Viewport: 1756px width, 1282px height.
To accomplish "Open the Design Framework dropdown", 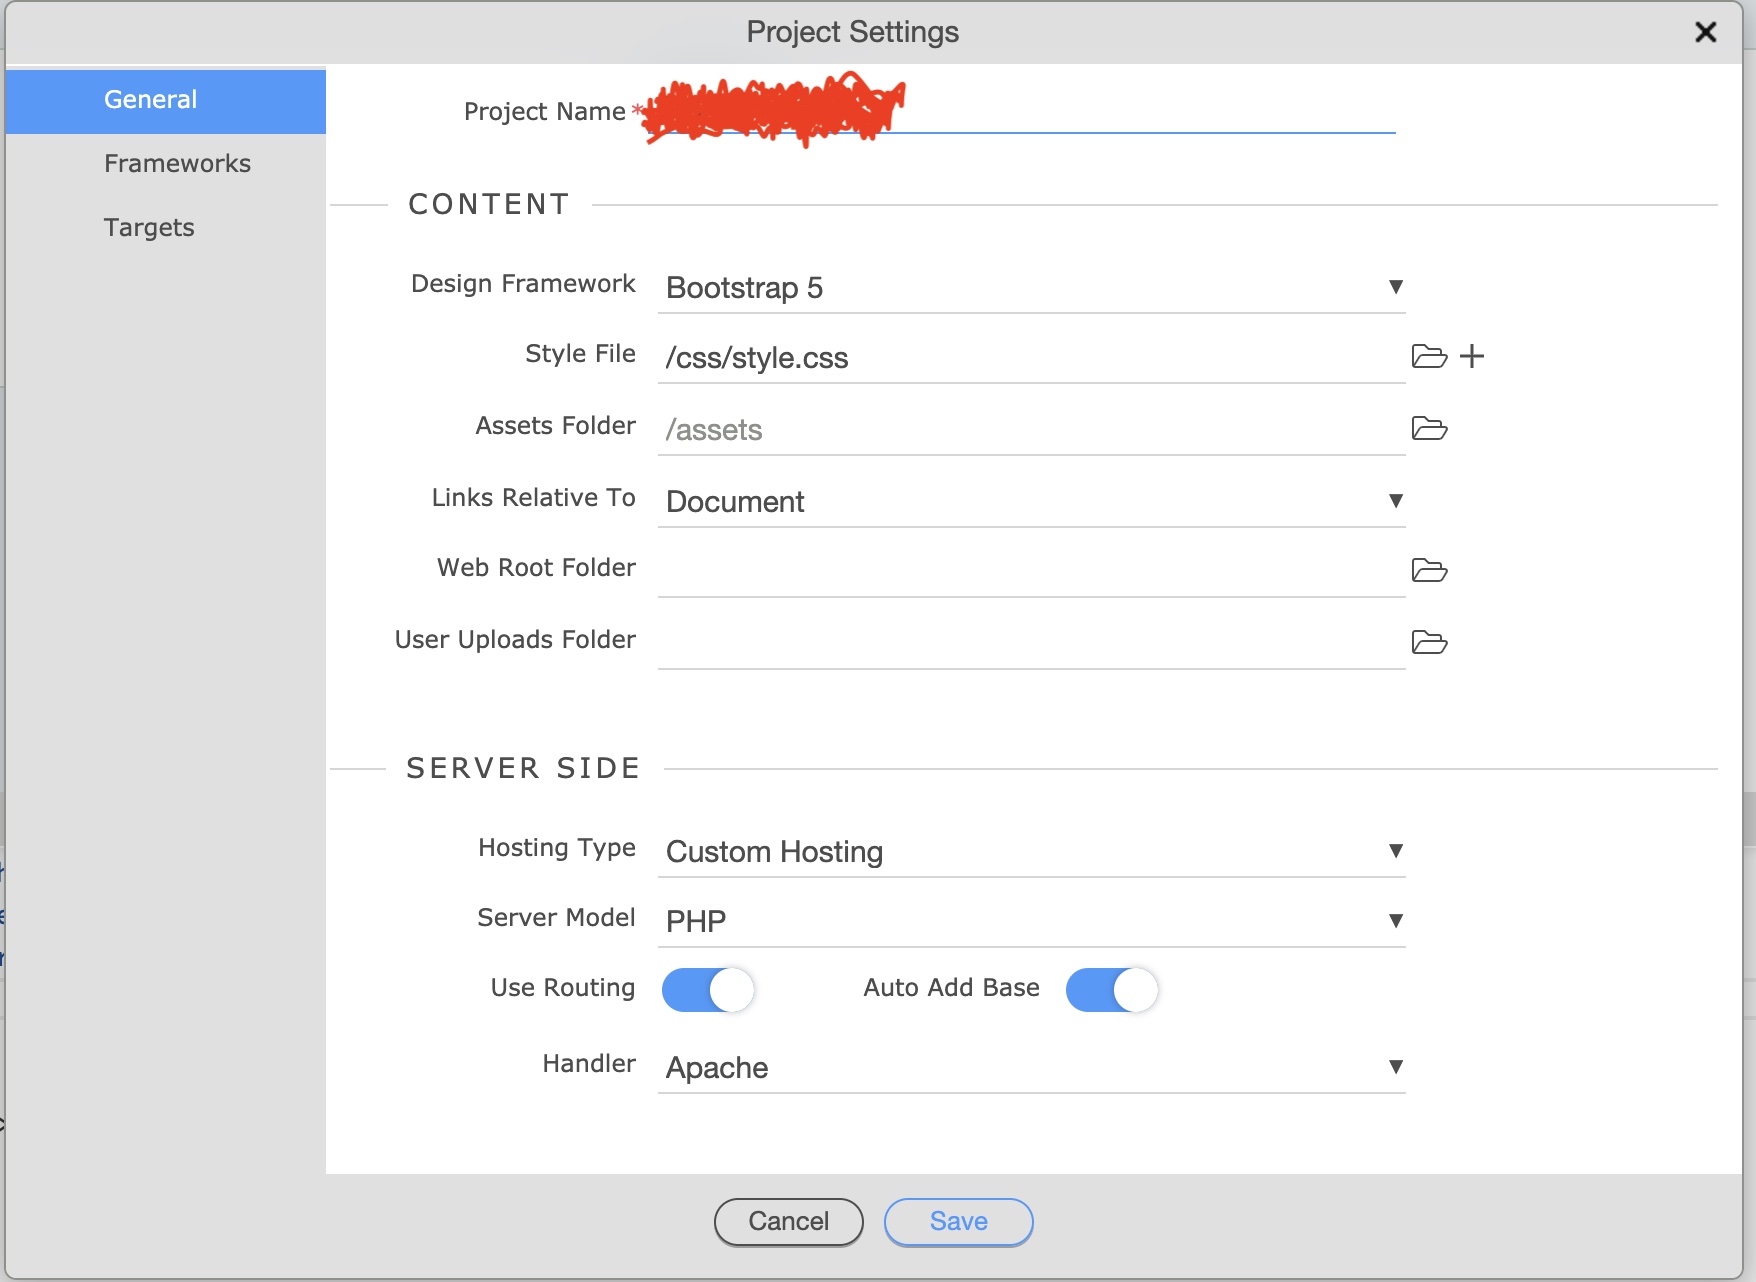I will [1030, 288].
